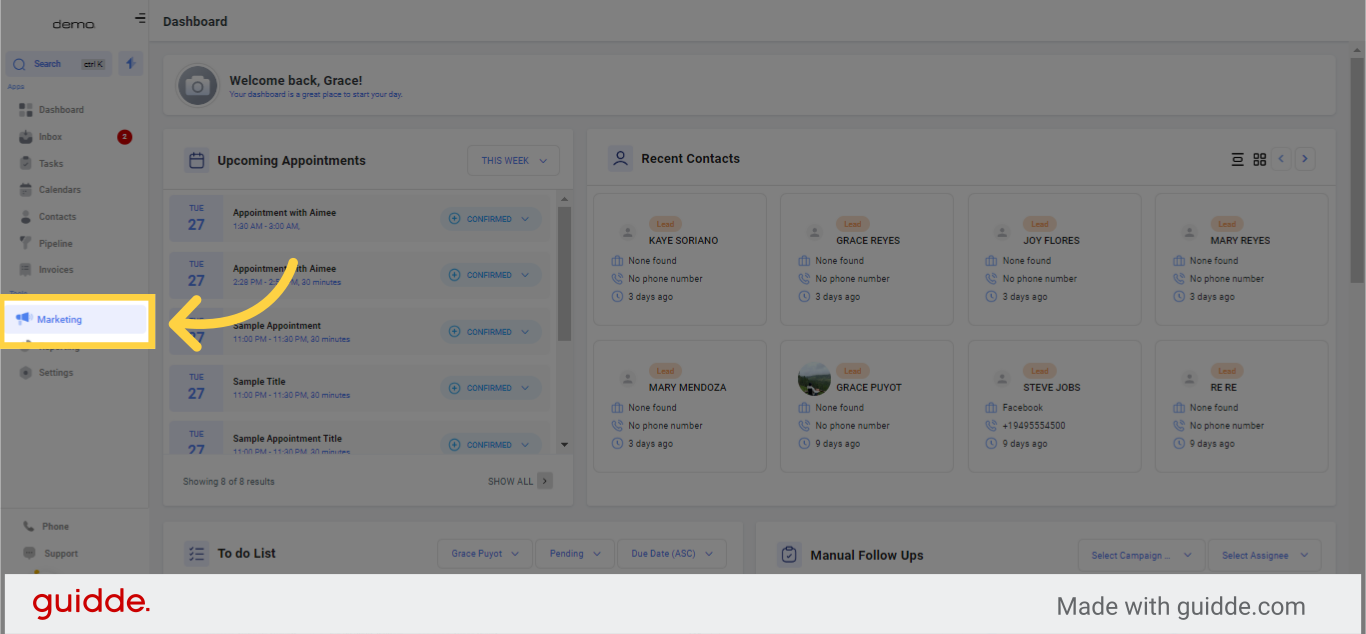Open Marketing in the sidebar

60,320
